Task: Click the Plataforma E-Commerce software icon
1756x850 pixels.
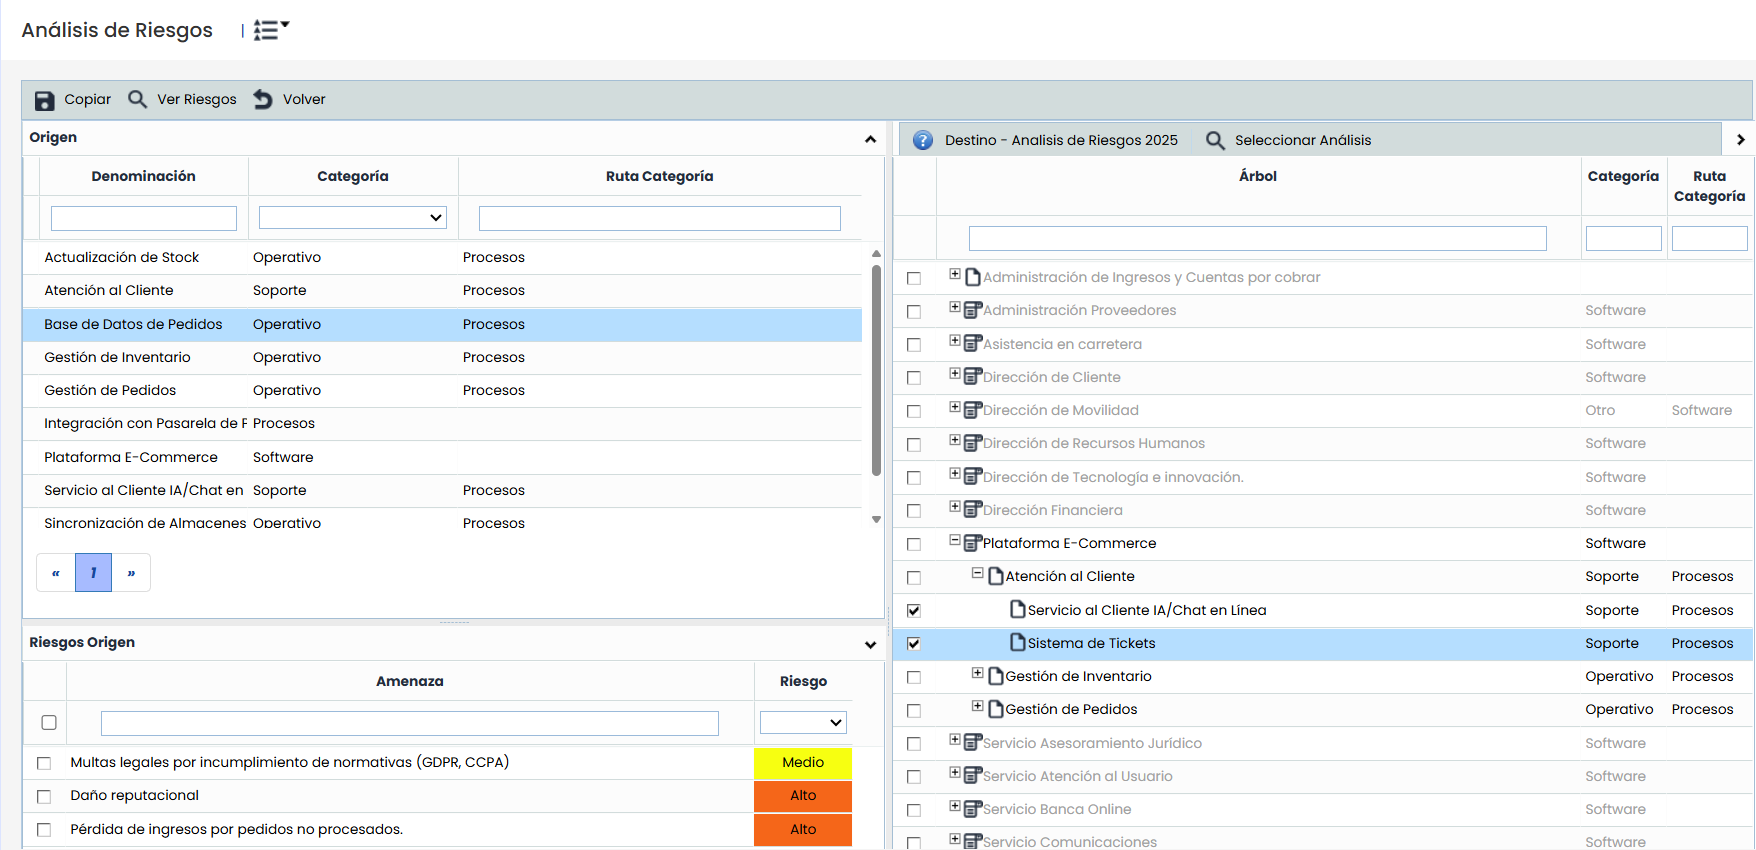Action: (x=972, y=543)
